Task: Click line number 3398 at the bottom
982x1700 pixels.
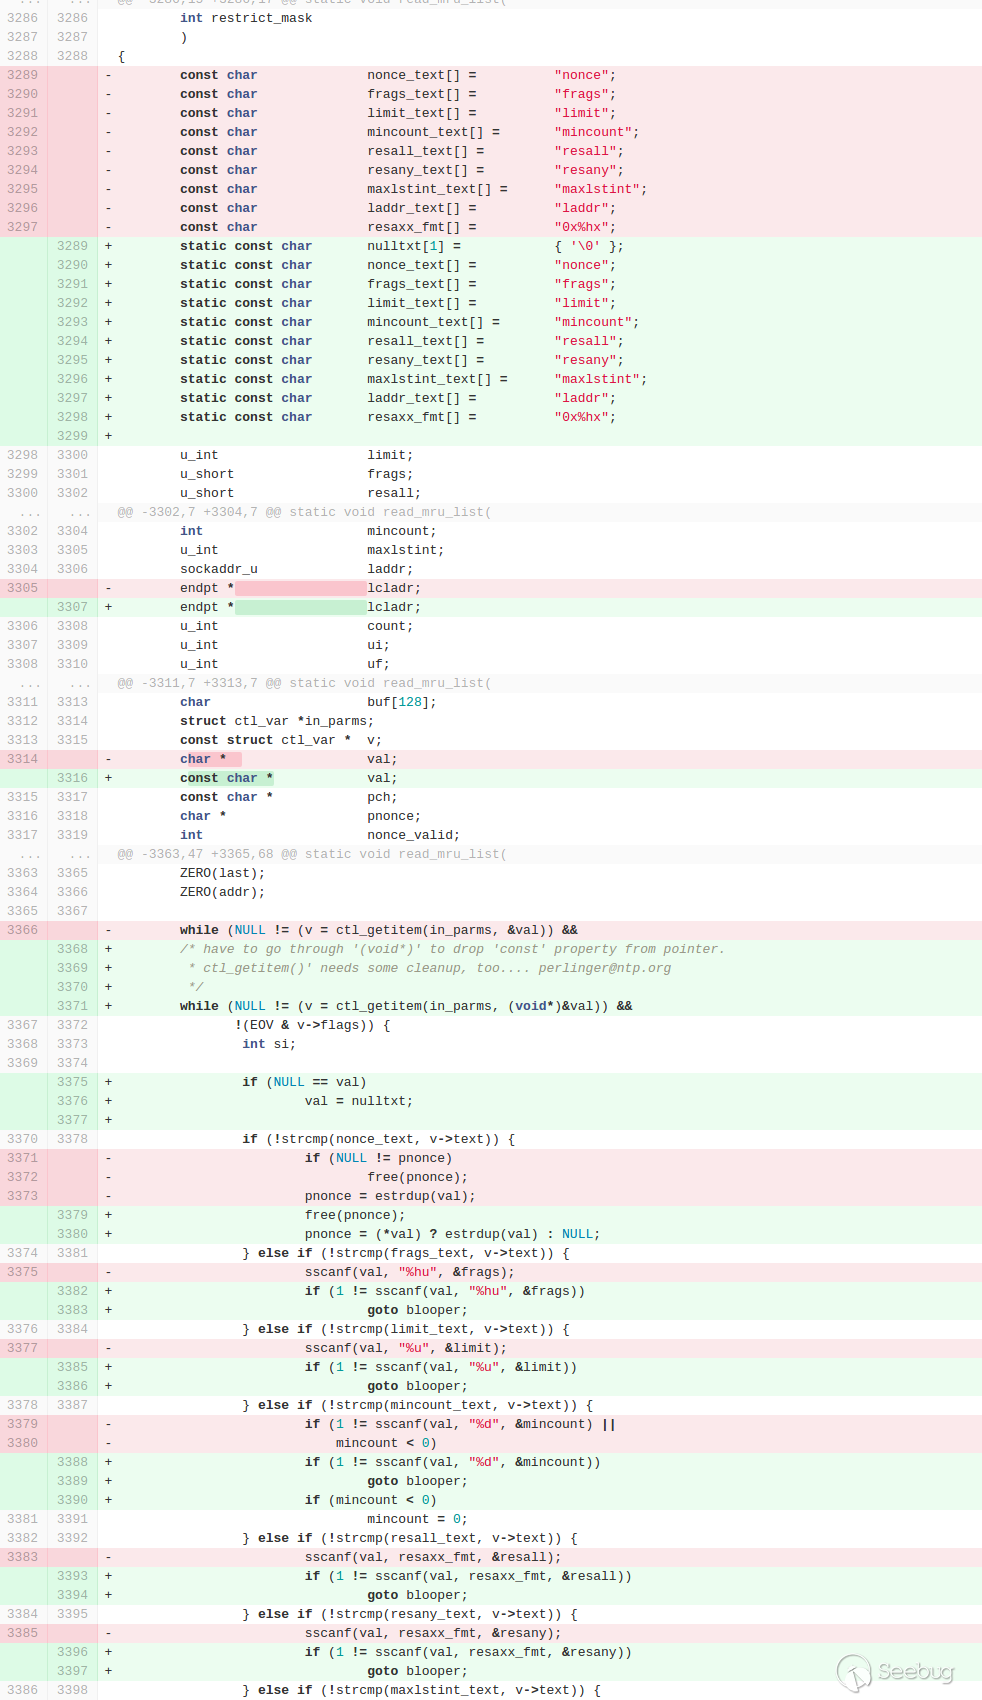Action: click(72, 1690)
